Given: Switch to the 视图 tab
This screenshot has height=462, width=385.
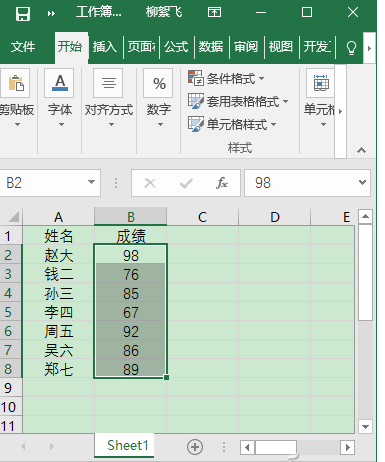Looking at the screenshot, I should [281, 47].
